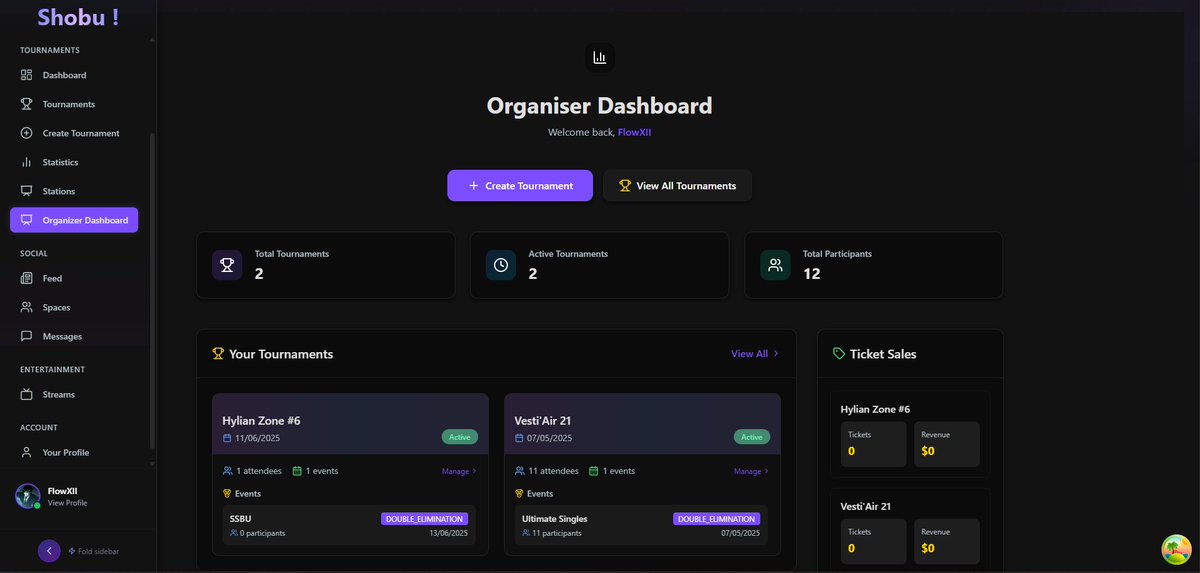Open Messages in the sidebar
Viewport: 1200px width, 573px height.
(x=74, y=336)
